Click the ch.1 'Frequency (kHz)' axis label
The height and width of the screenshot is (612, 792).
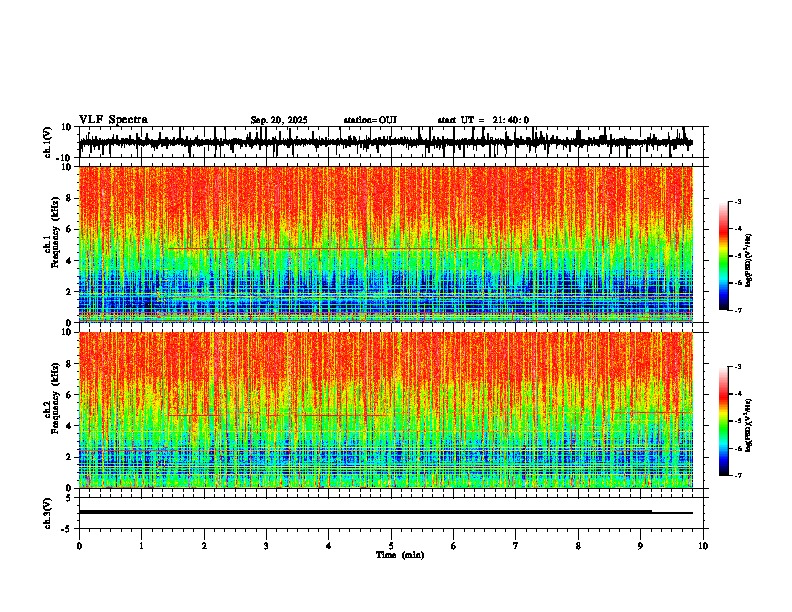tap(55, 233)
